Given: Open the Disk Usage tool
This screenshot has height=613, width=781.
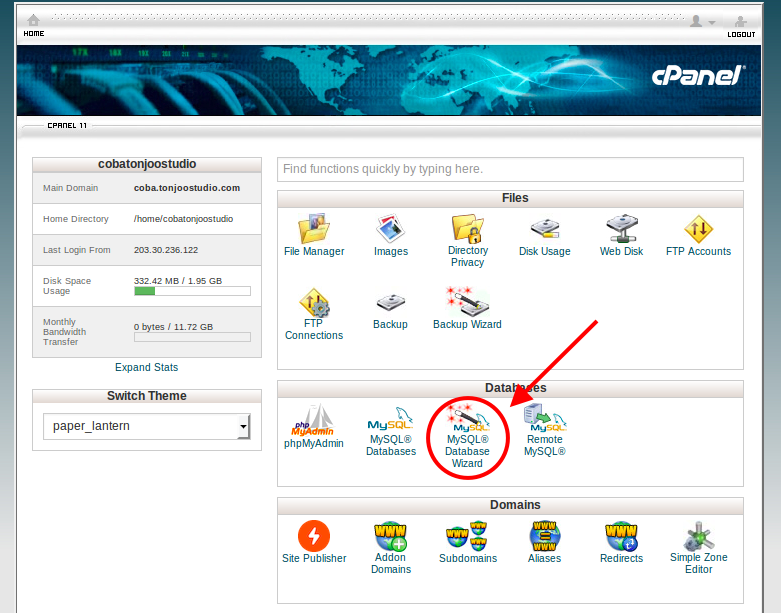Looking at the screenshot, I should point(544,236).
